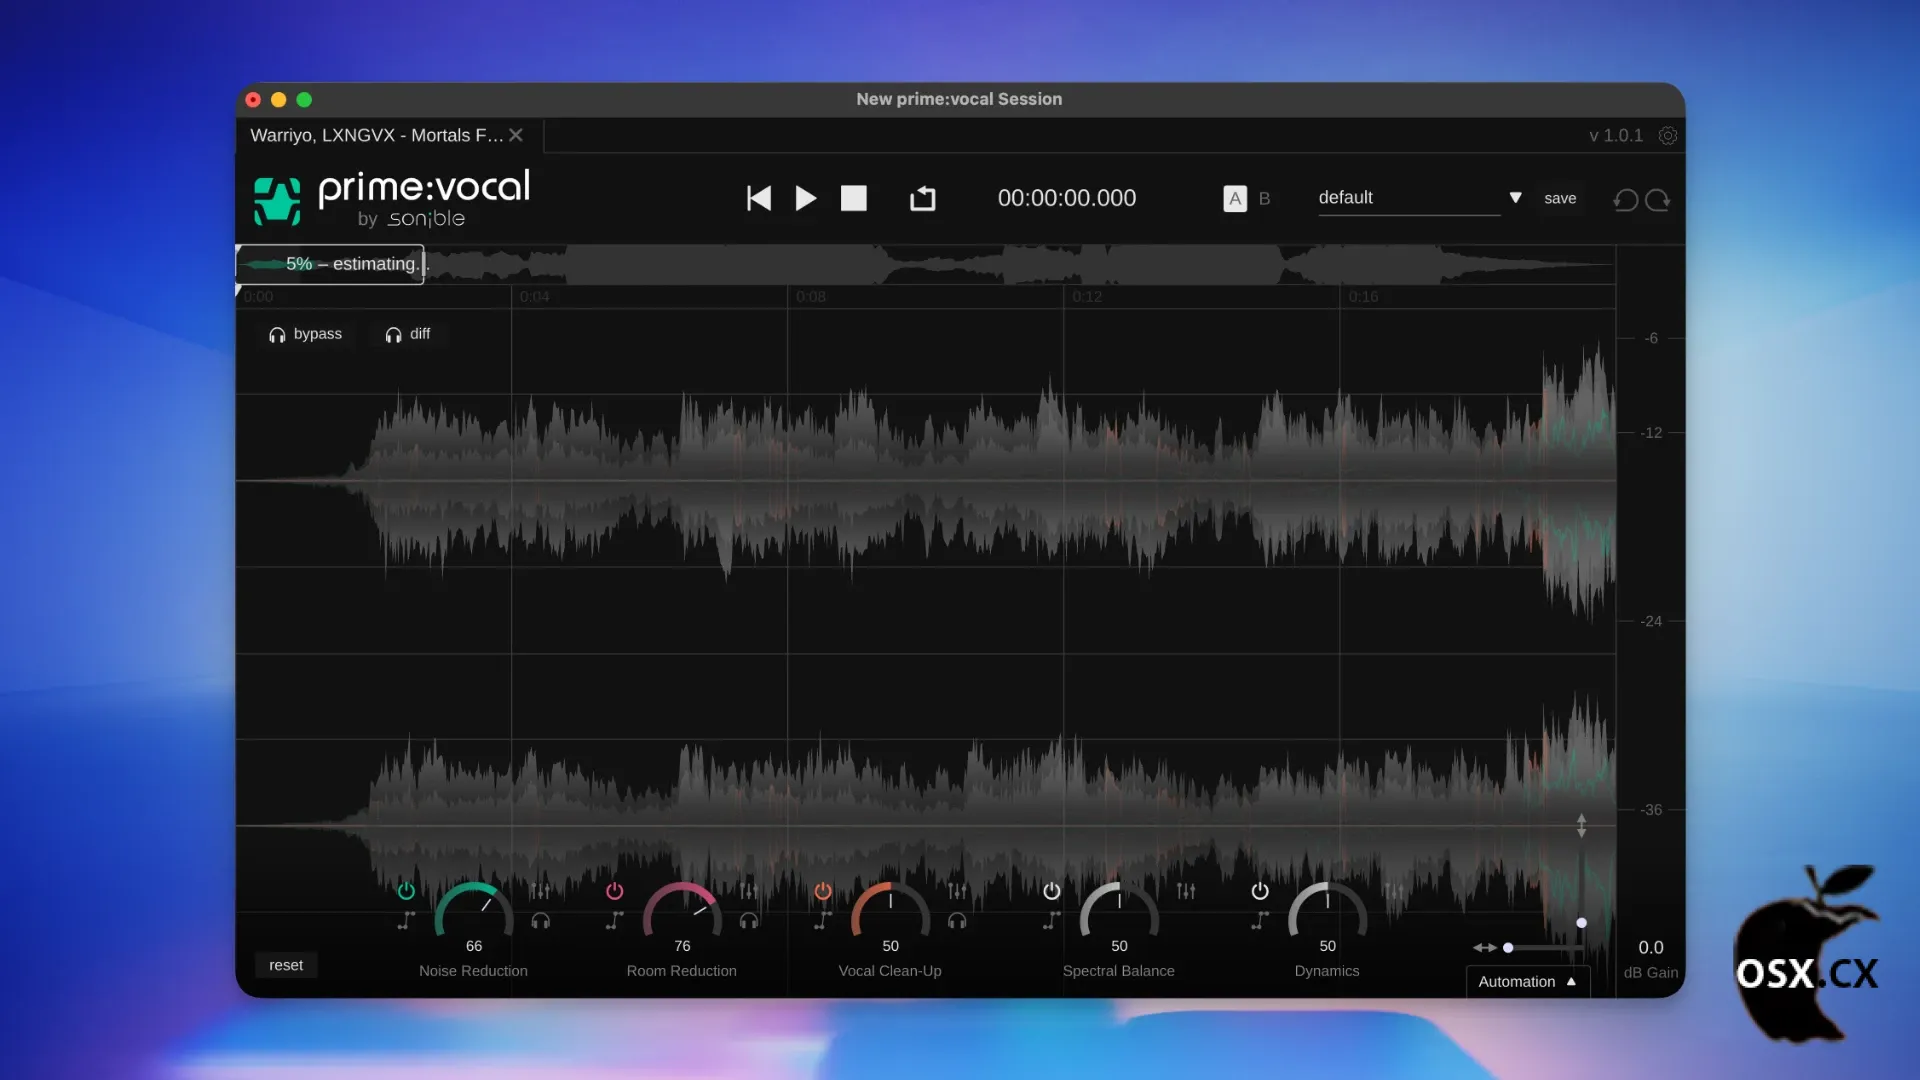
Task: Click the Vocal Clean-Up knob
Action: point(890,912)
